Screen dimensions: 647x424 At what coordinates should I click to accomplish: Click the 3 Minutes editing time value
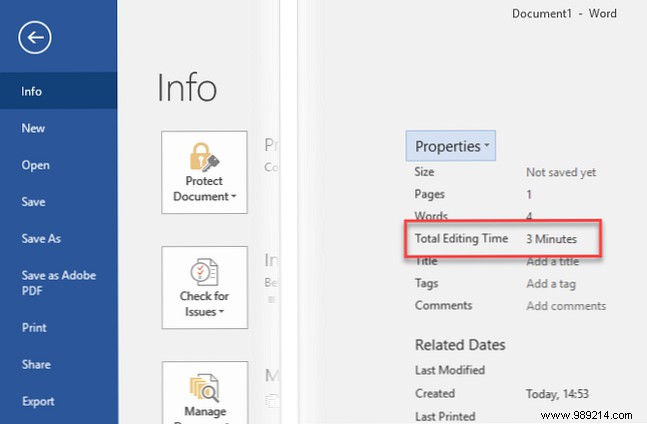pos(551,239)
